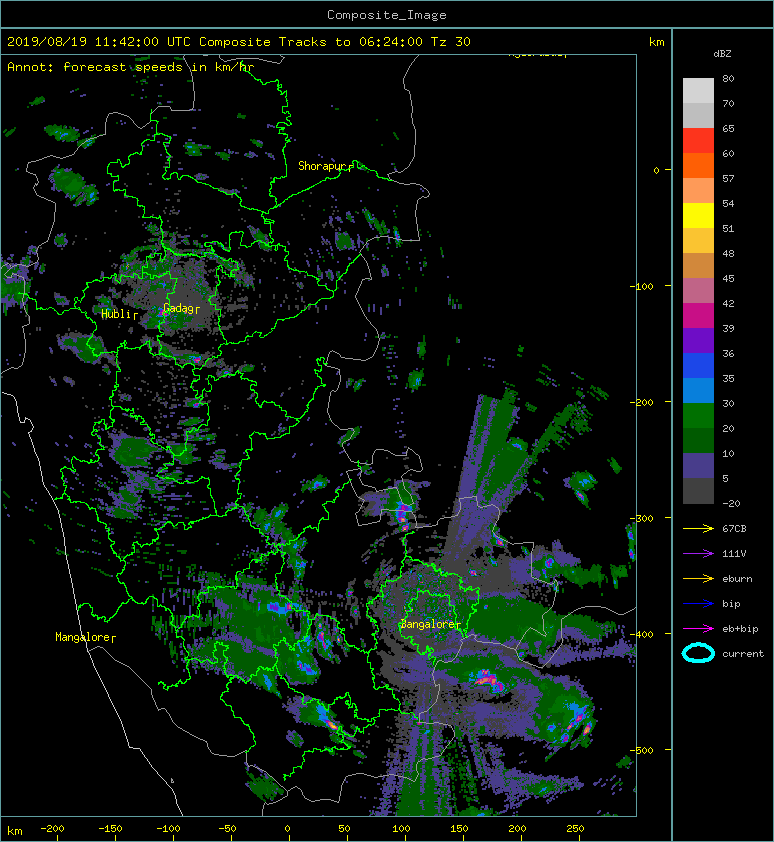This screenshot has height=842, width=774.
Task: Click the 65 value on dBZ scale
Action: (x=728, y=128)
